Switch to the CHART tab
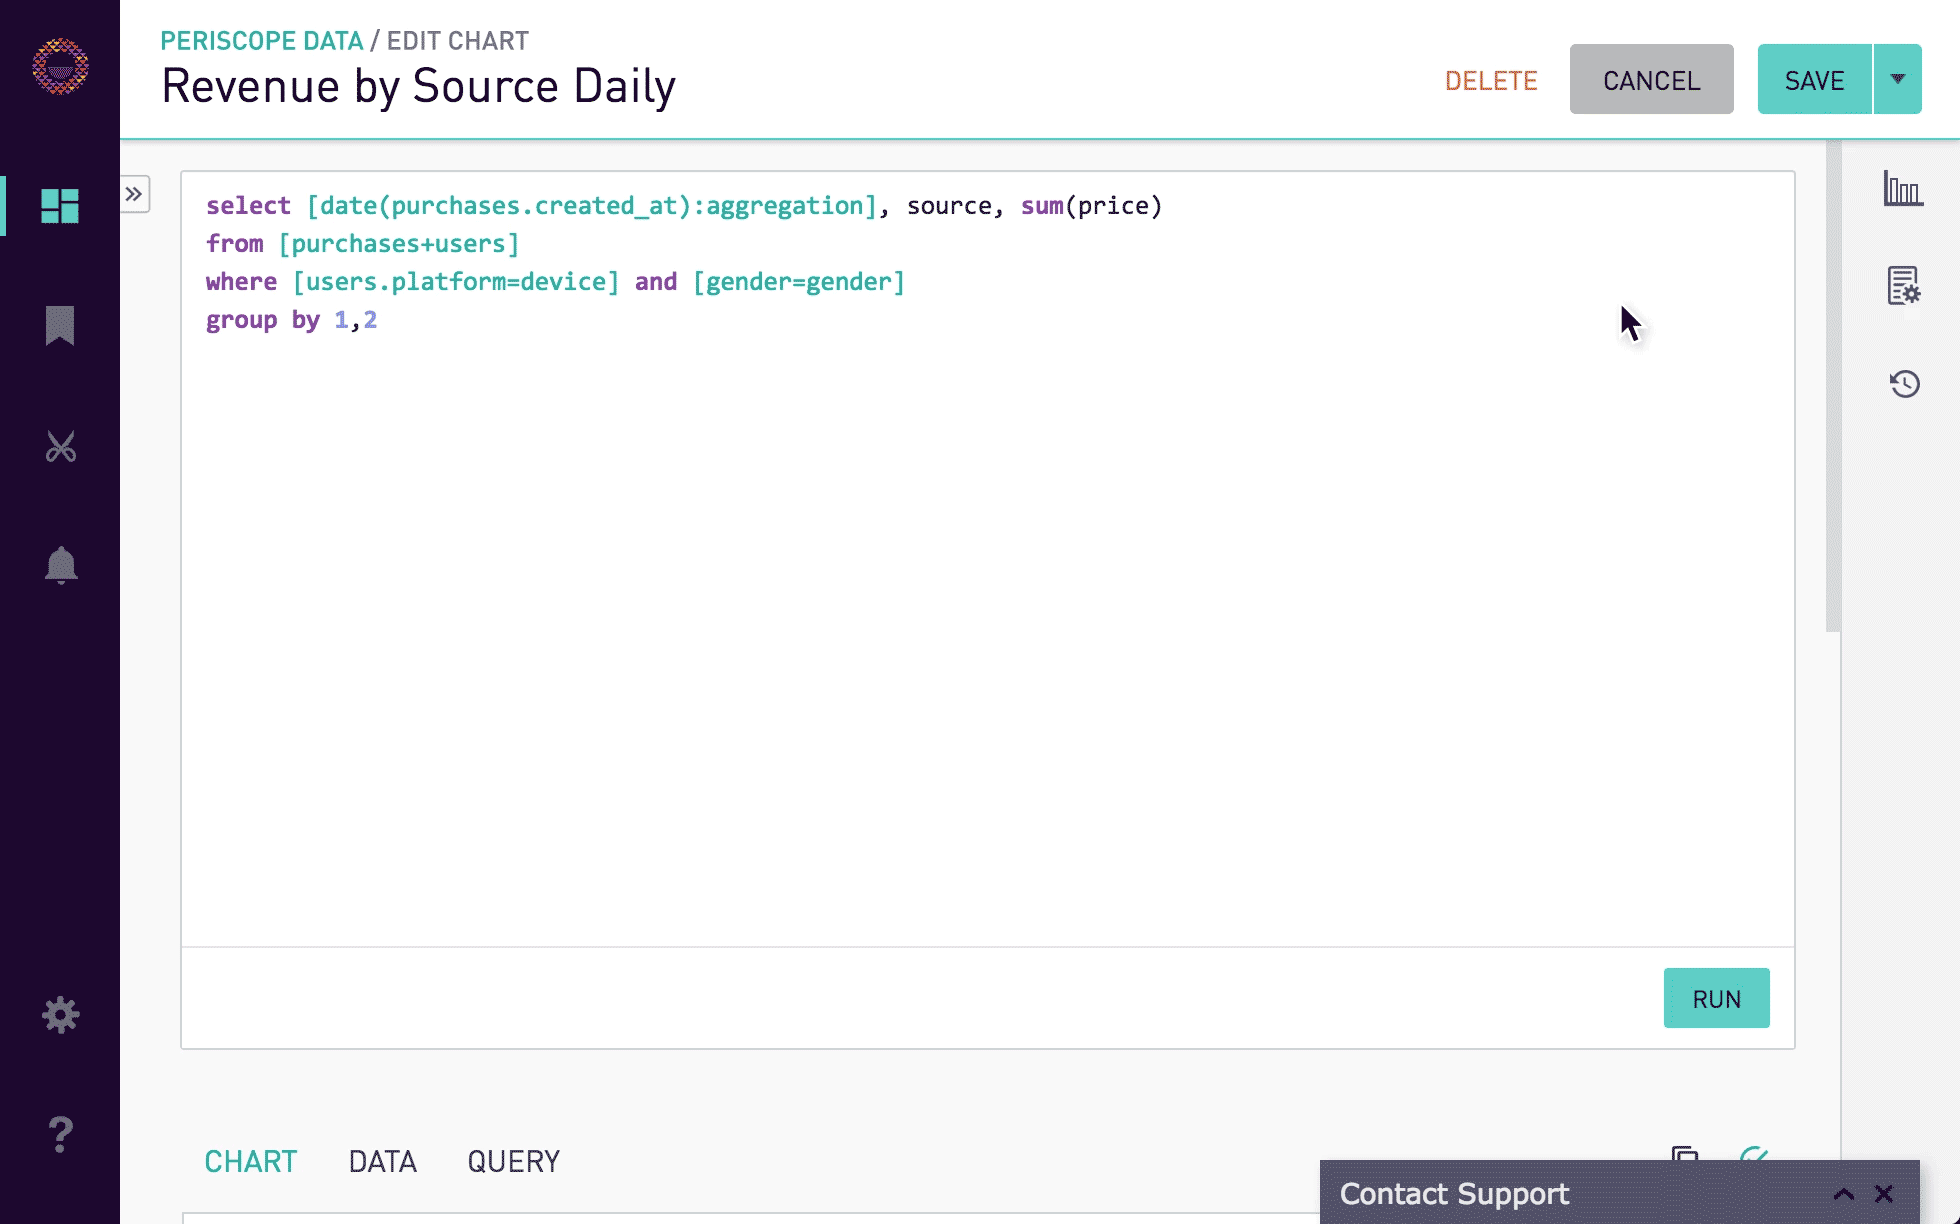Image resolution: width=1960 pixels, height=1224 pixels. (x=251, y=1161)
